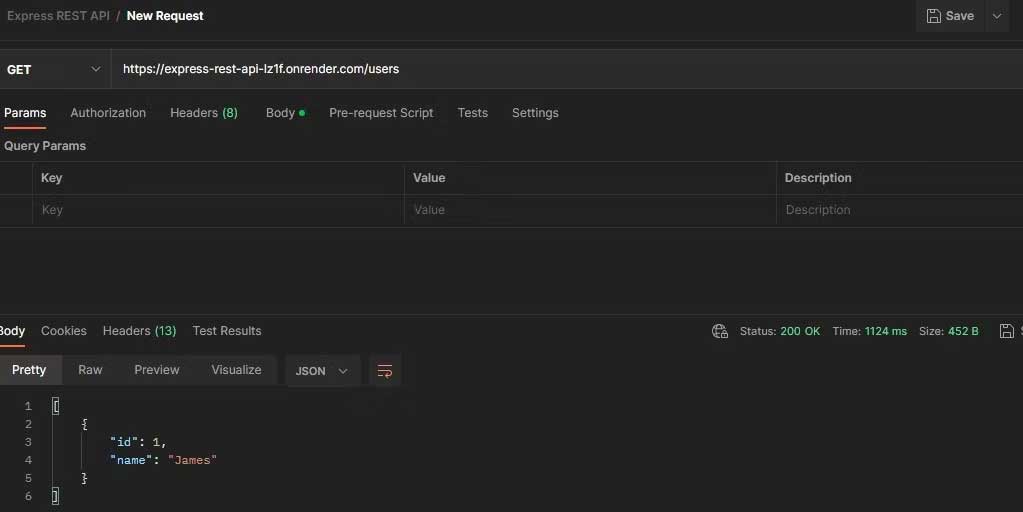Switch to the Authorization tab
This screenshot has height=512, width=1023.
108,113
